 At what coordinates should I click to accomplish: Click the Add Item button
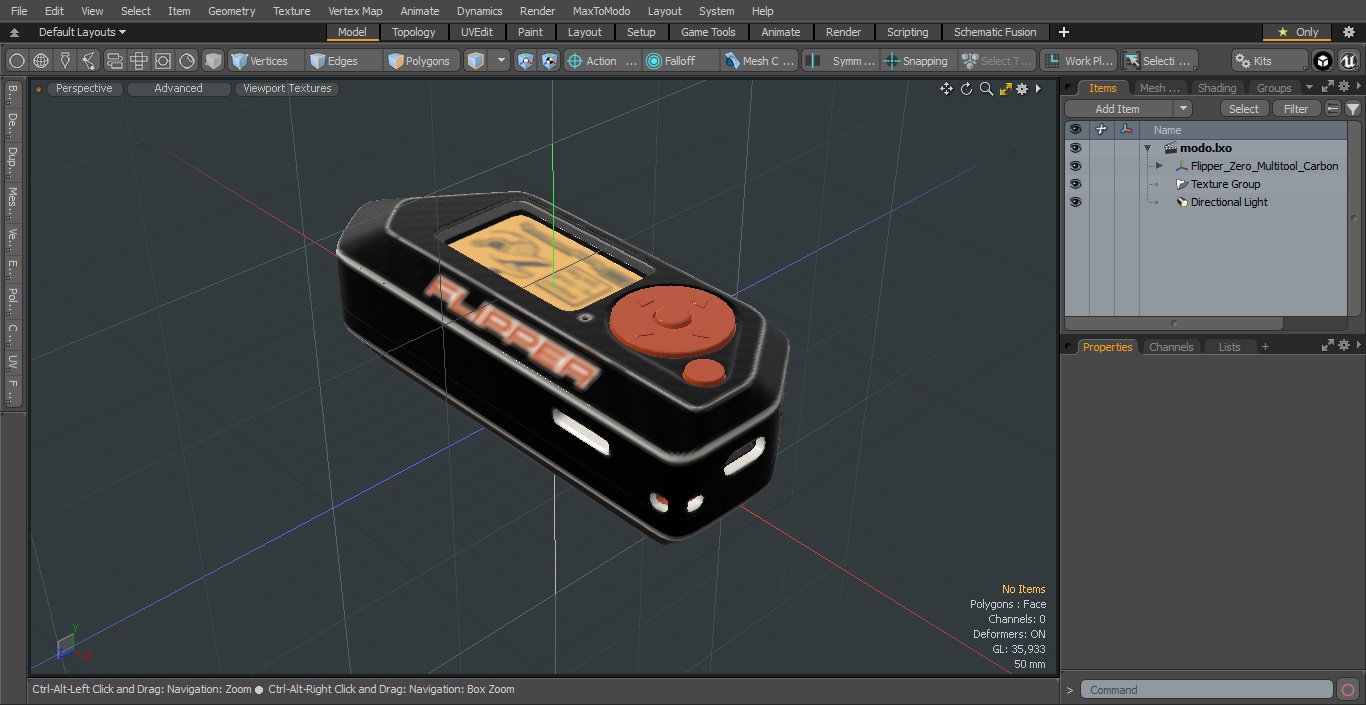coord(1118,109)
